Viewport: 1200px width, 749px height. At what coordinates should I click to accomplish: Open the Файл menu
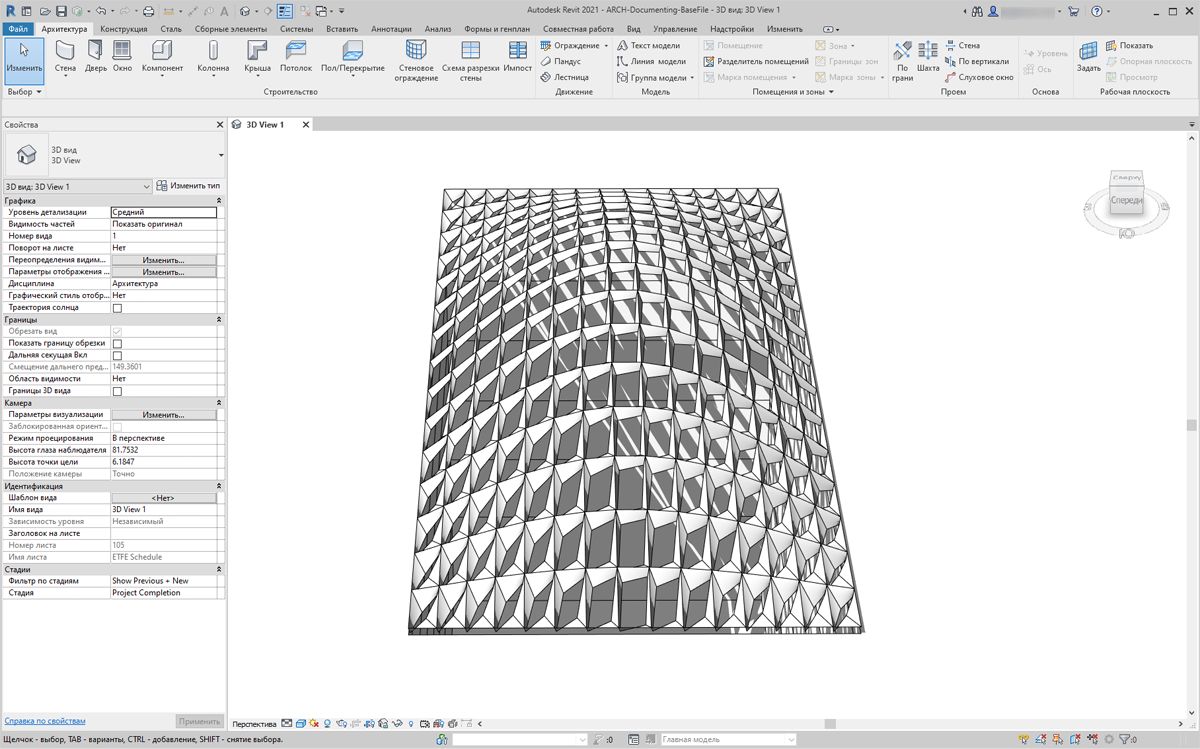[x=17, y=29]
